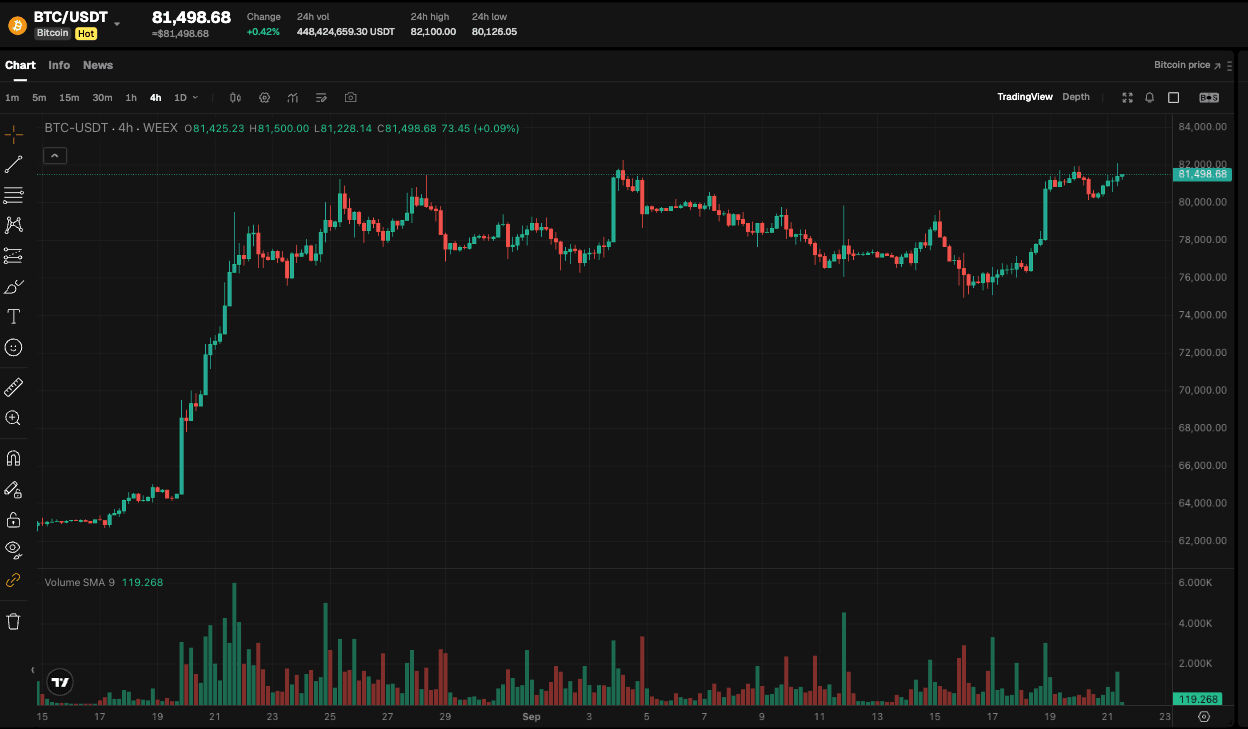Take a chart snapshot with camera icon
1248x729 pixels.
351,98
